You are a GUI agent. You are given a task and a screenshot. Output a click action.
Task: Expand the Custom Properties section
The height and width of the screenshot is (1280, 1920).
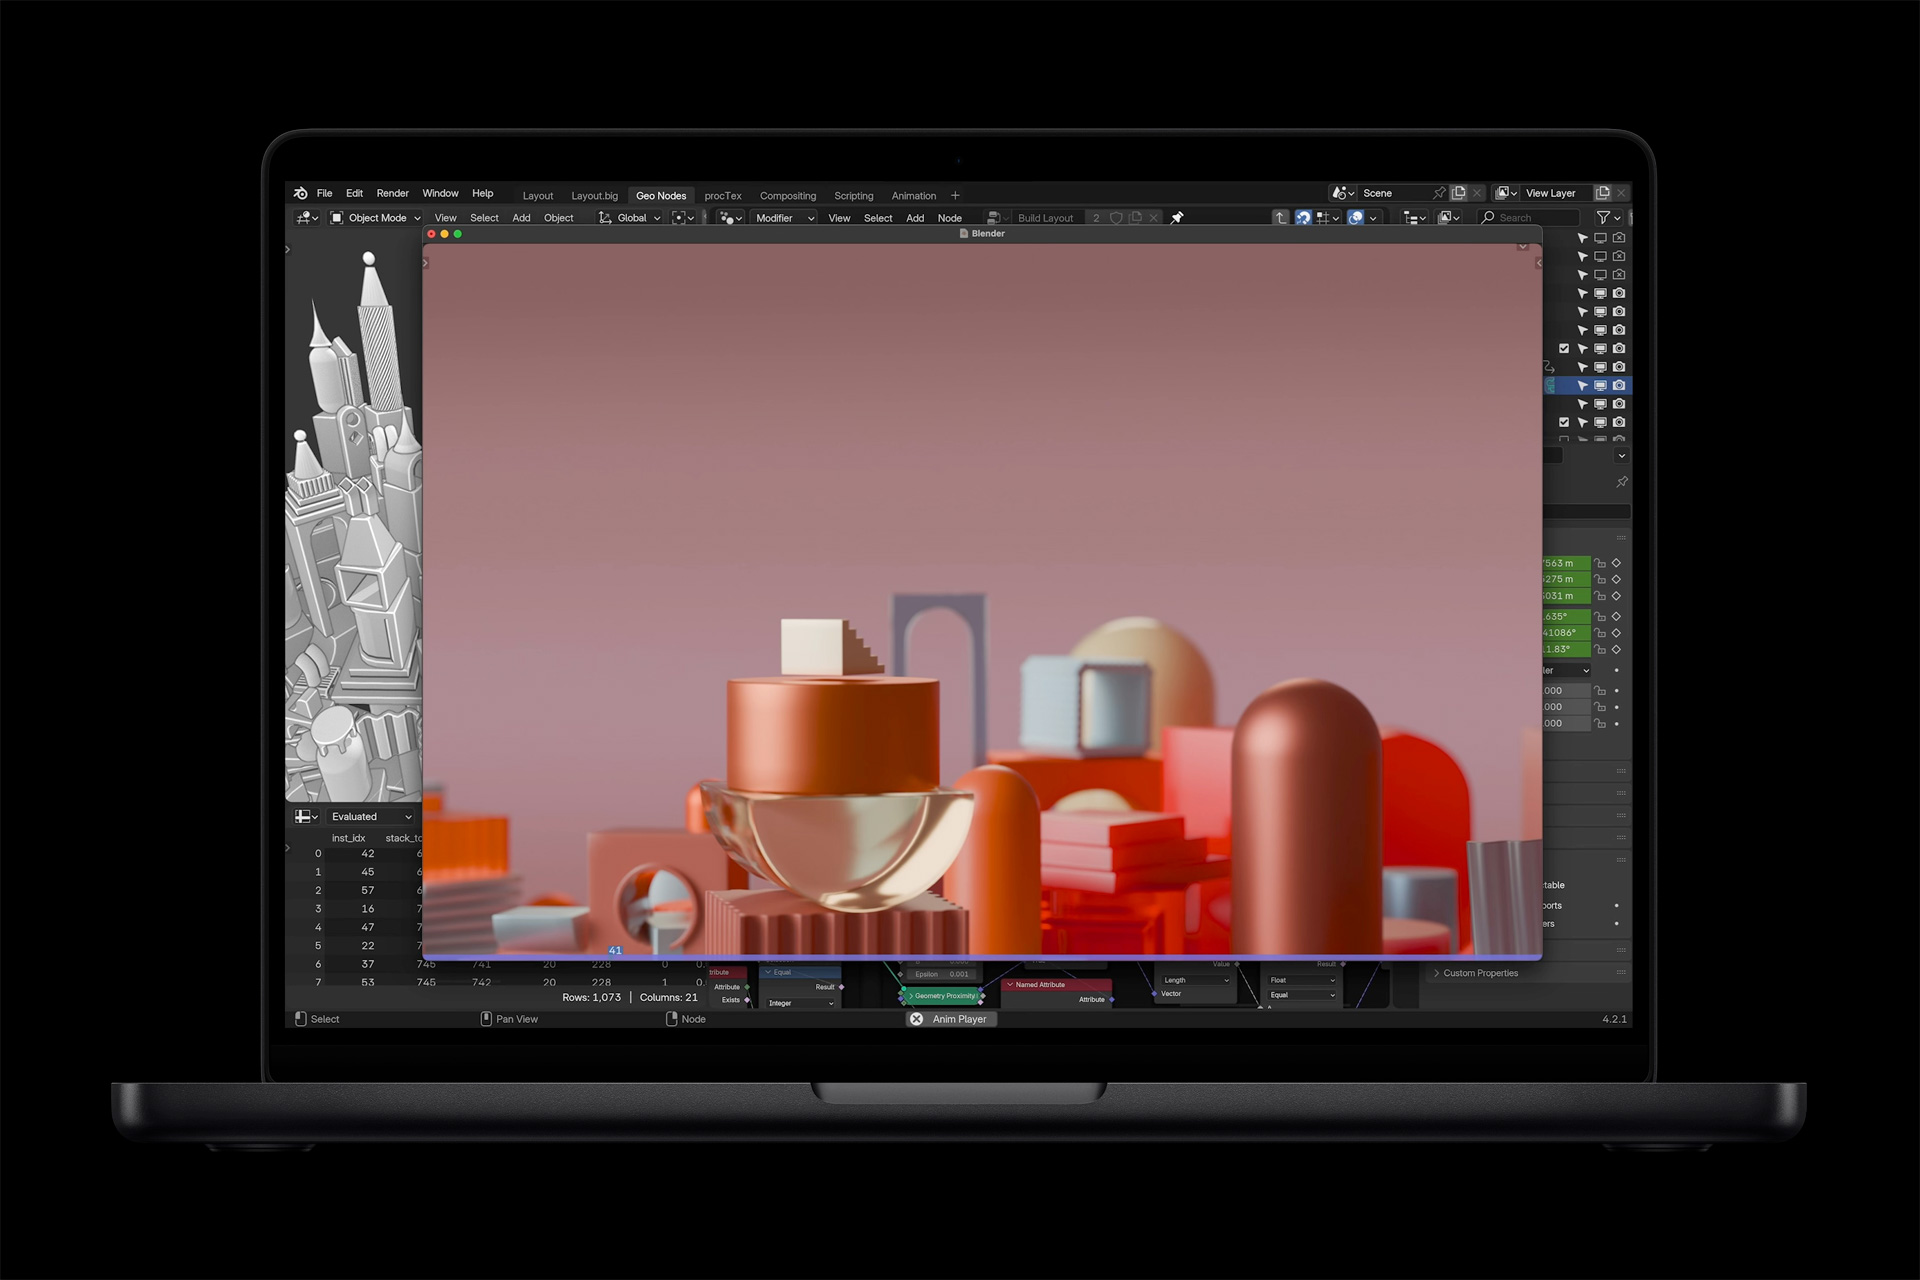pos(1475,972)
